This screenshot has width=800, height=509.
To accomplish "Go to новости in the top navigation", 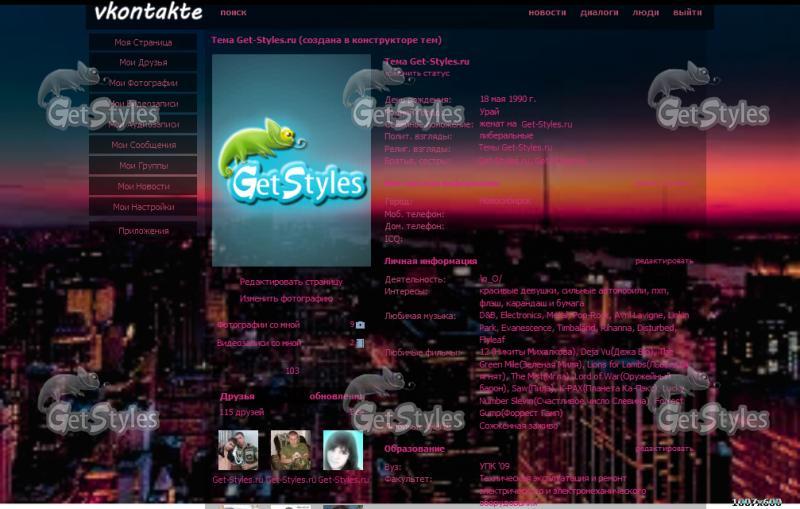I will [x=547, y=12].
